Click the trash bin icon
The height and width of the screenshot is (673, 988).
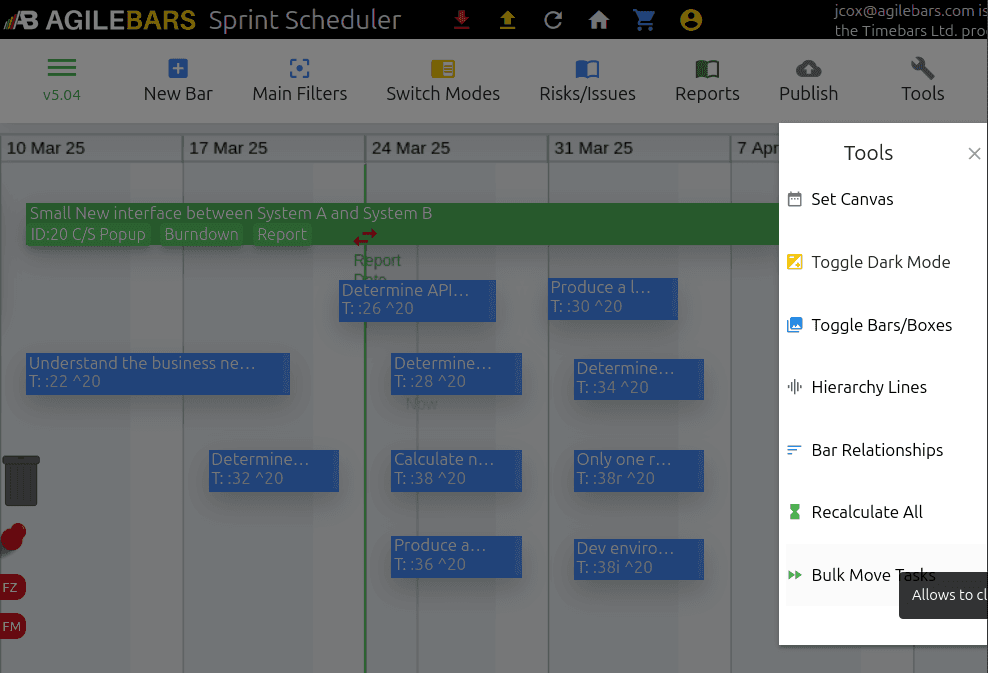(21, 480)
